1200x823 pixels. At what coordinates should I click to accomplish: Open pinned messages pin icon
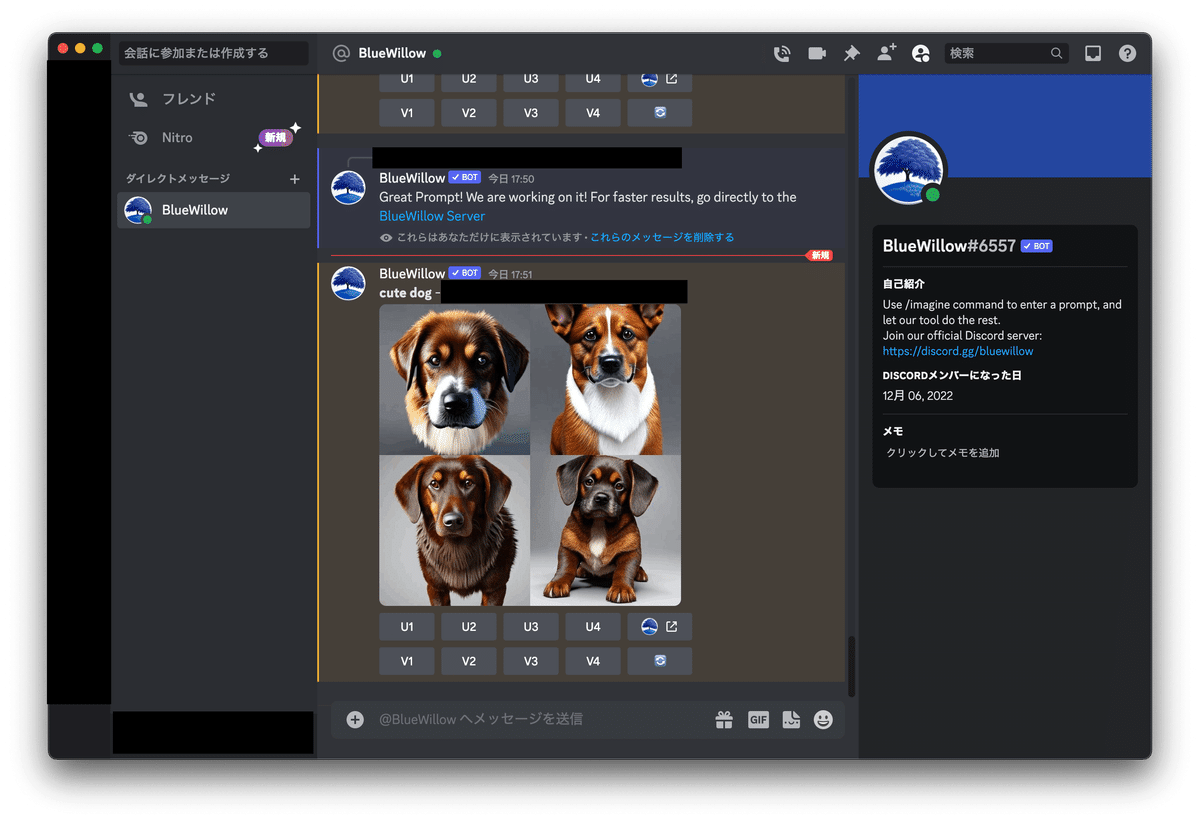851,54
